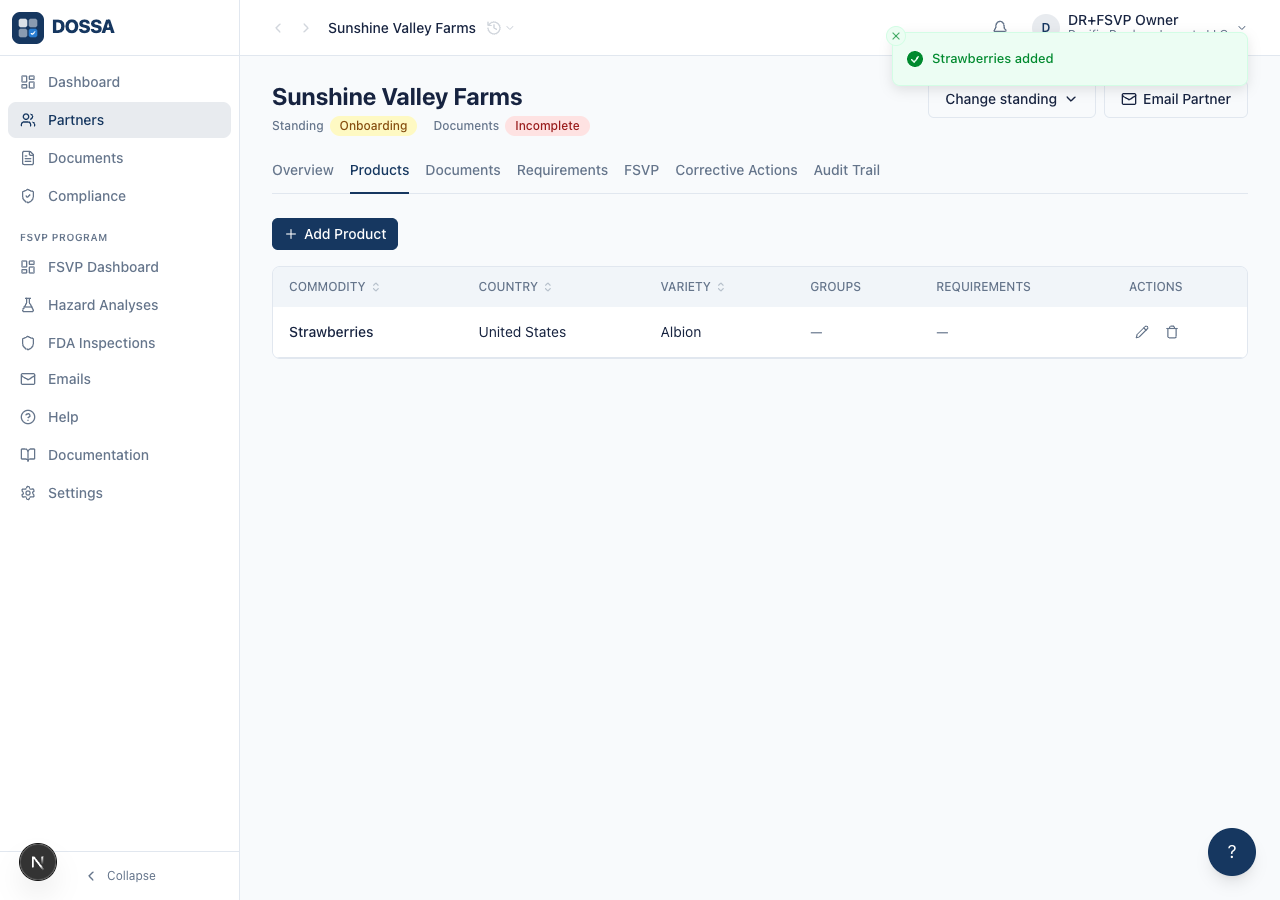1280x900 pixels.
Task: Sort by the Variety column
Action: [692, 287]
